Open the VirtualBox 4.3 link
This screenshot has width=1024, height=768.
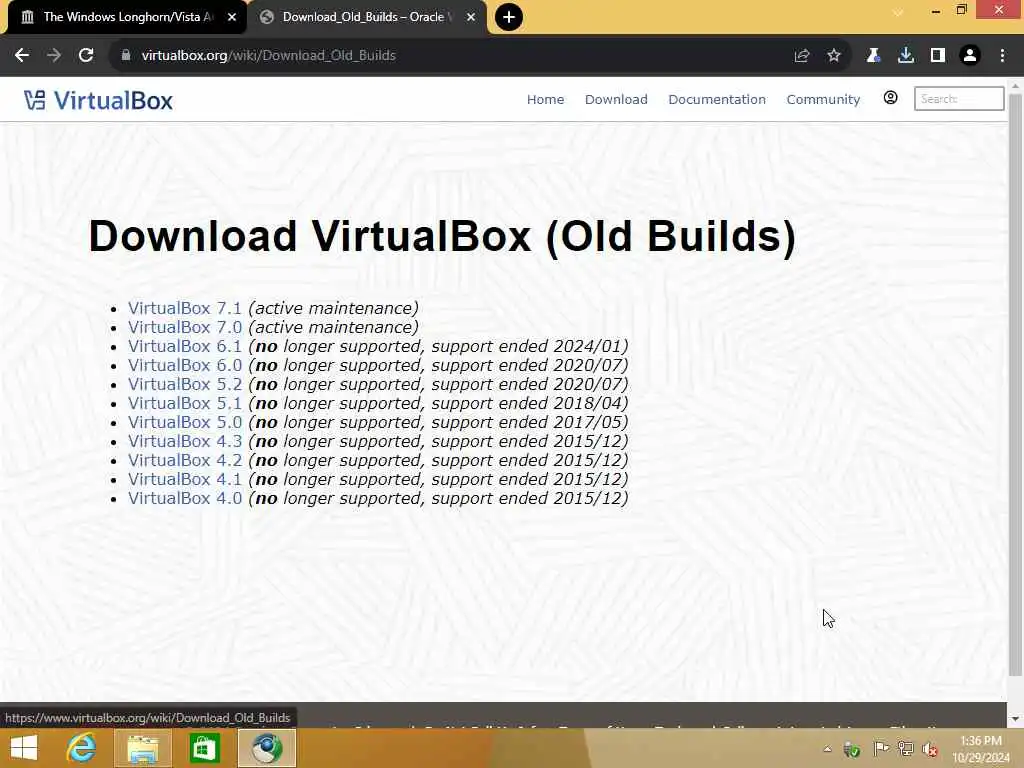pos(185,441)
